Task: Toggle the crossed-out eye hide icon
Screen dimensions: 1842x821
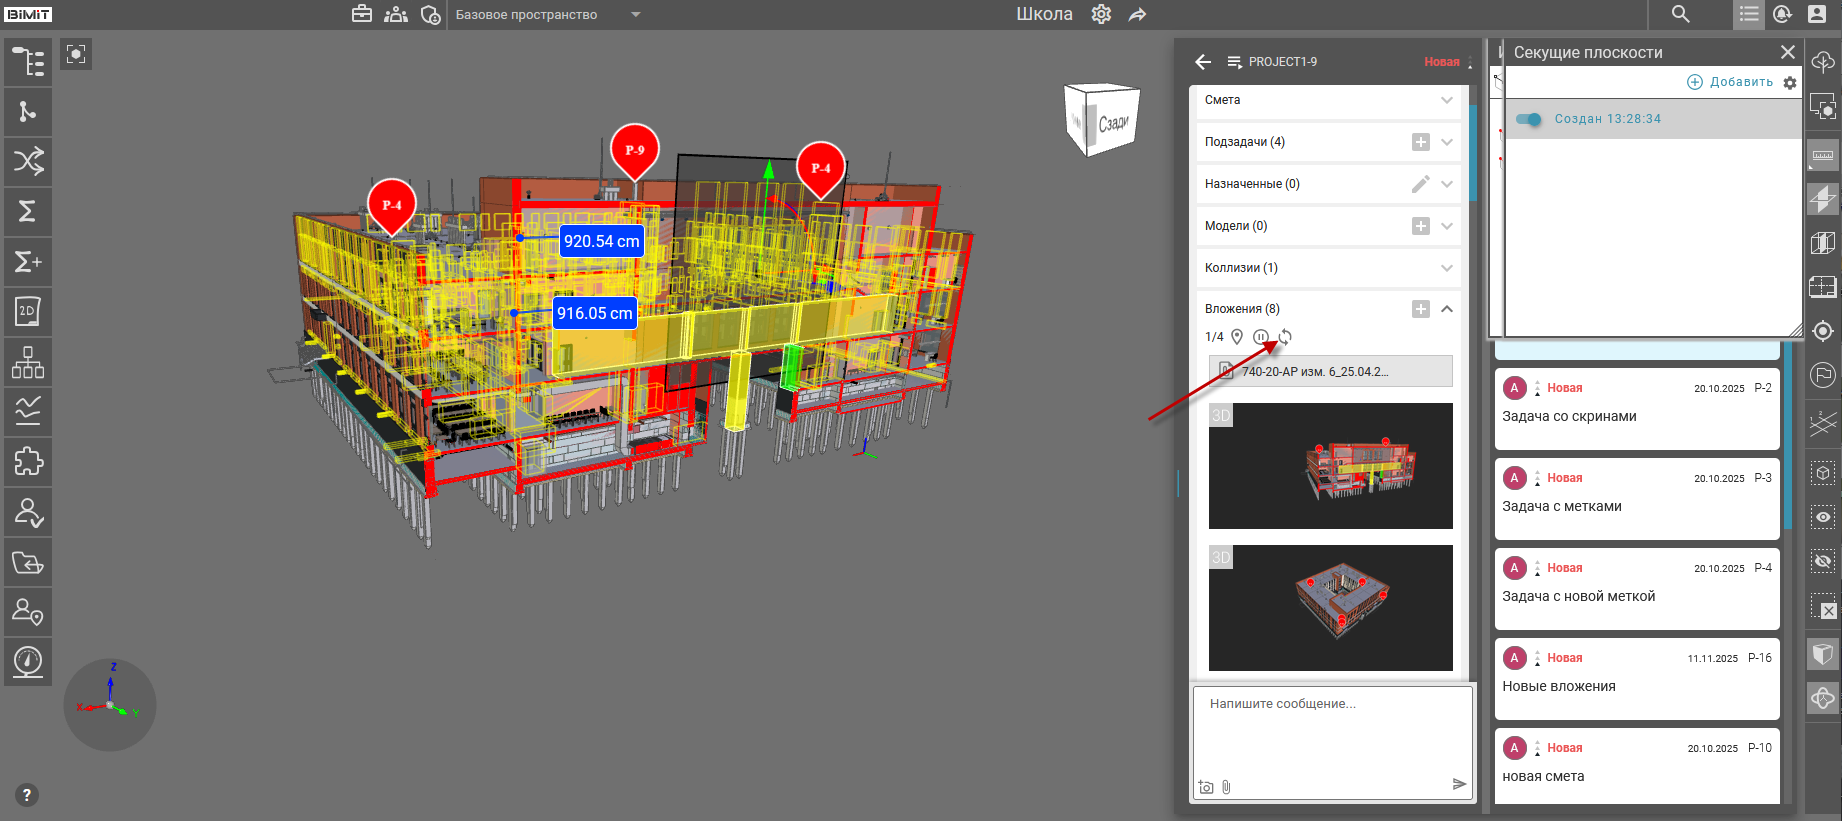Action: [x=1823, y=561]
